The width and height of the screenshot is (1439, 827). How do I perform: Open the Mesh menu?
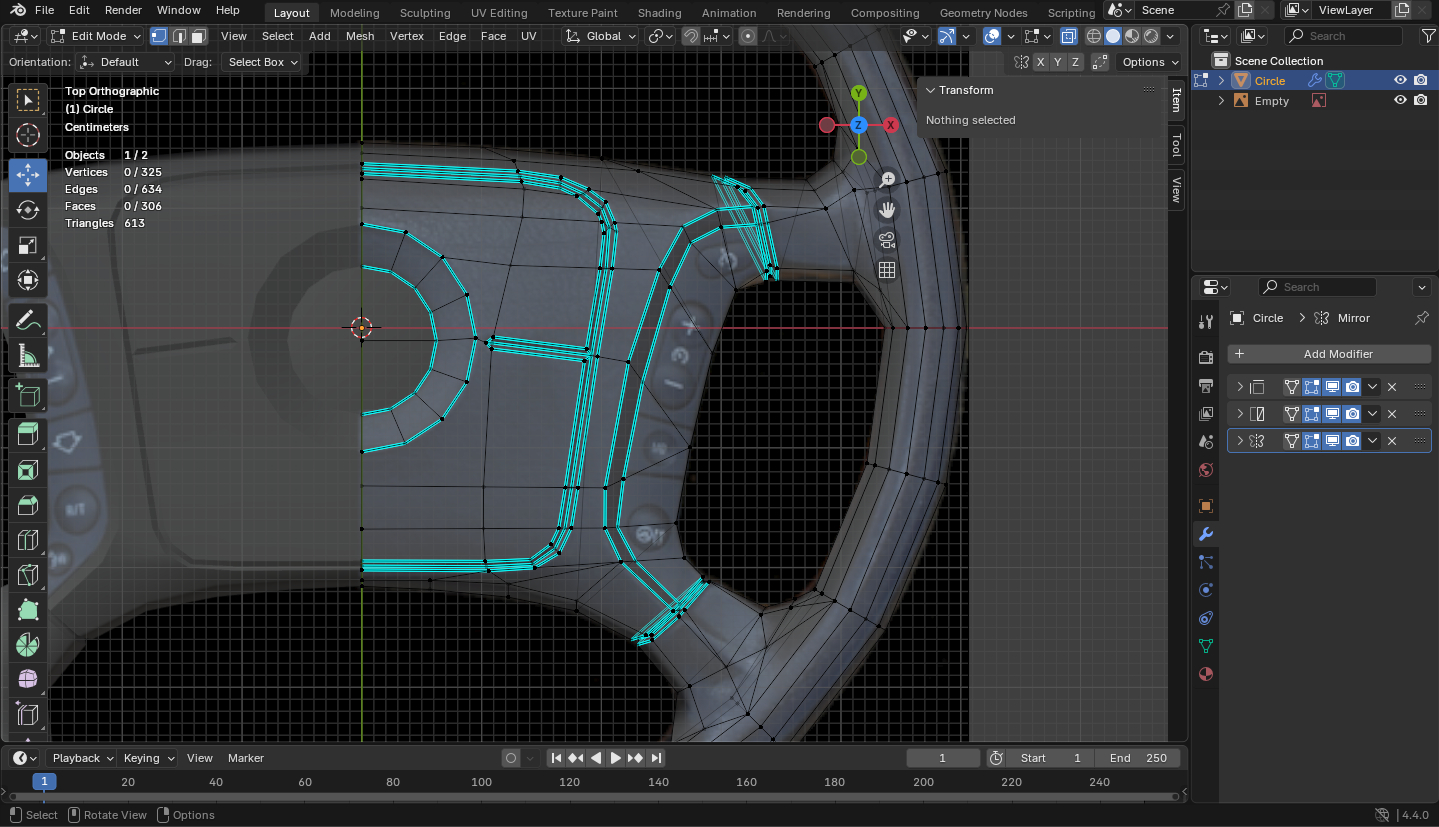(x=360, y=36)
